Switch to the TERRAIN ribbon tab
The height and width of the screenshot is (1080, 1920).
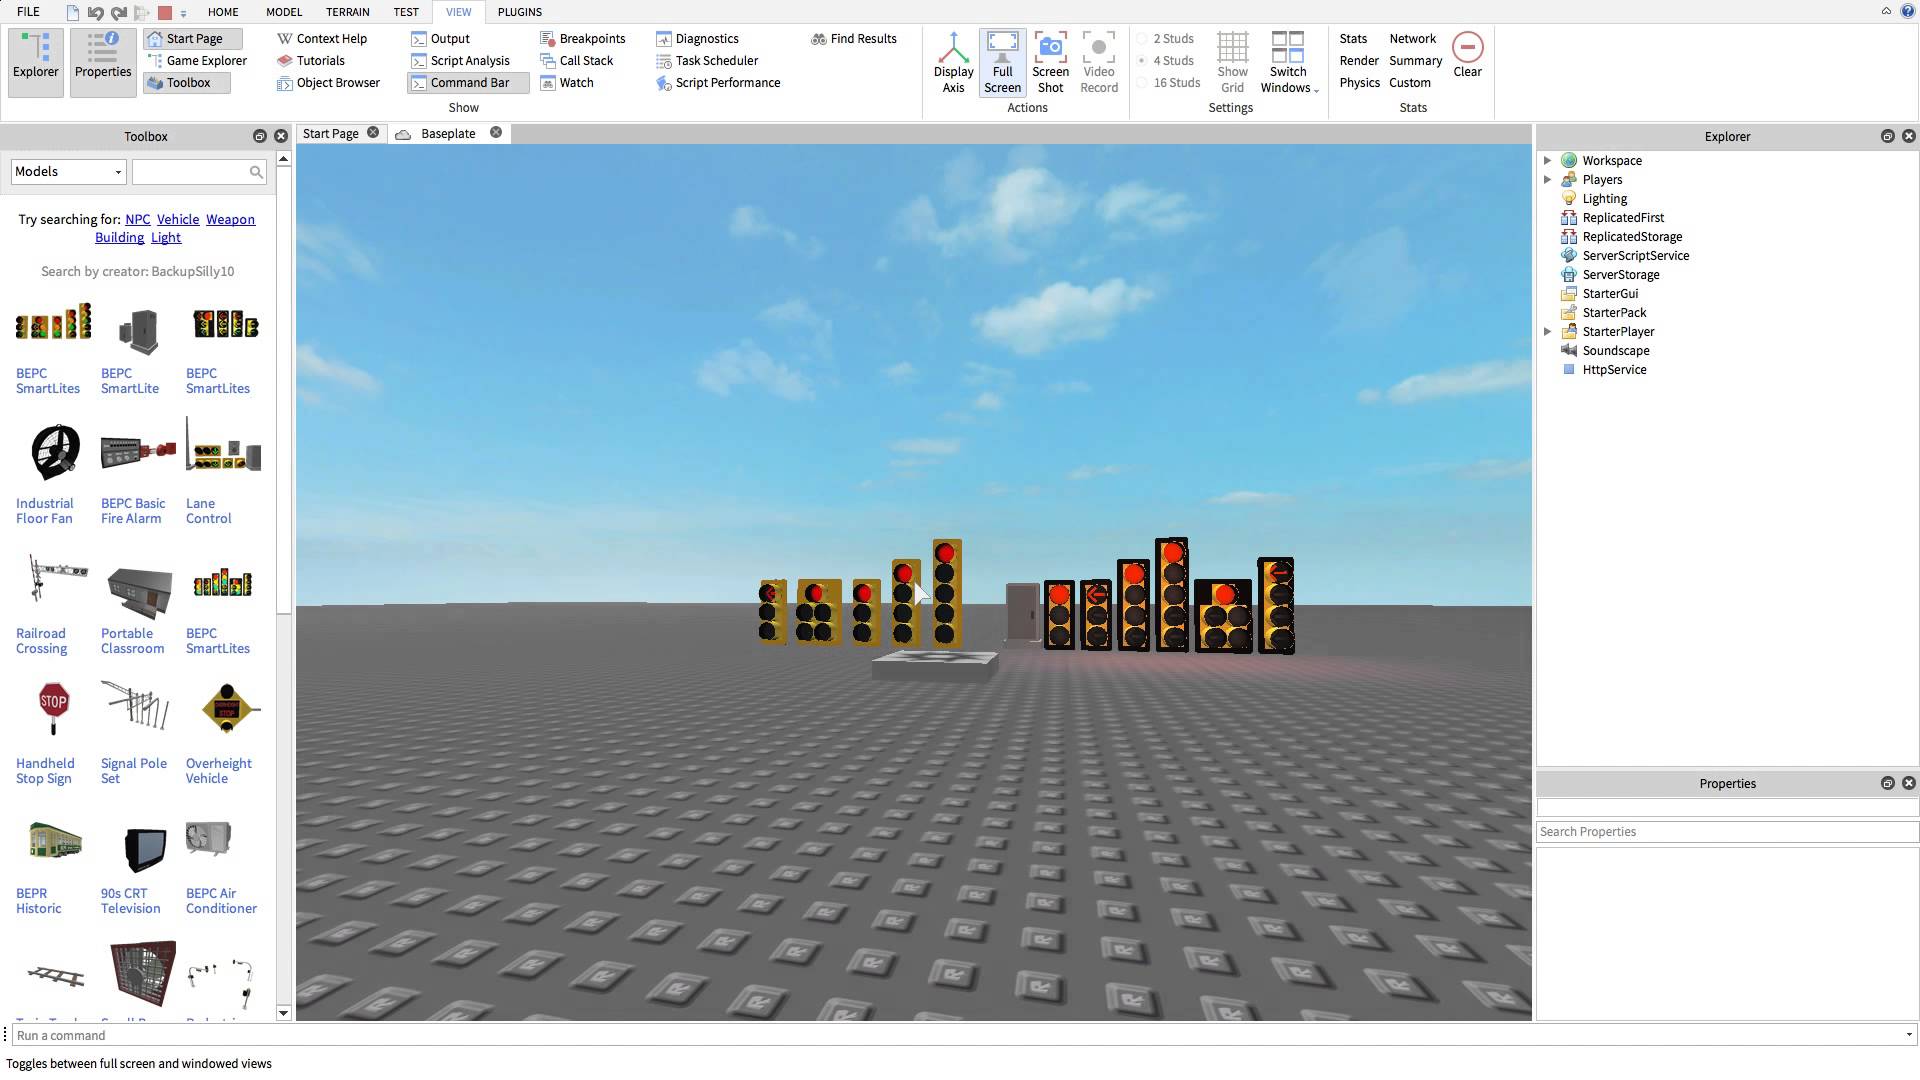[x=347, y=12]
